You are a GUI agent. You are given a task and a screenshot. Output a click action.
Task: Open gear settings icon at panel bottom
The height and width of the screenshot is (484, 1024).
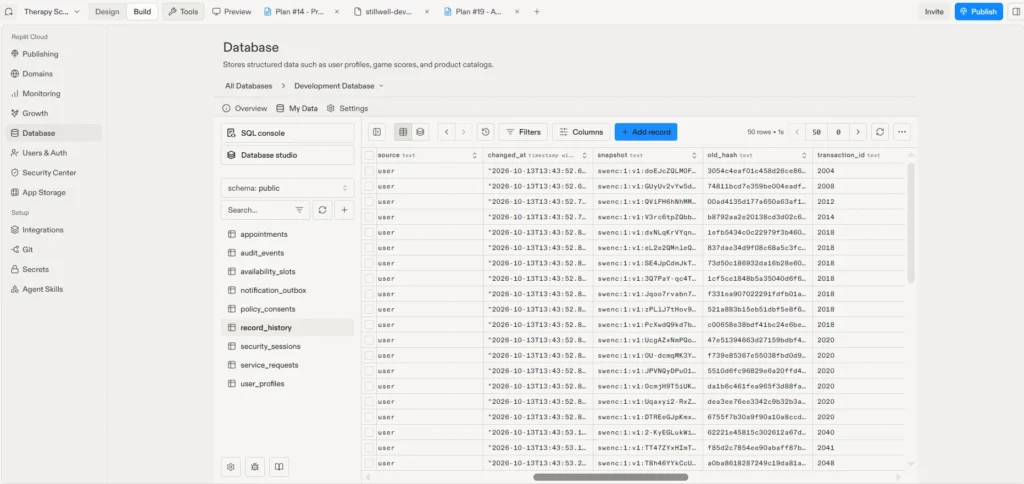pyautogui.click(x=231, y=467)
